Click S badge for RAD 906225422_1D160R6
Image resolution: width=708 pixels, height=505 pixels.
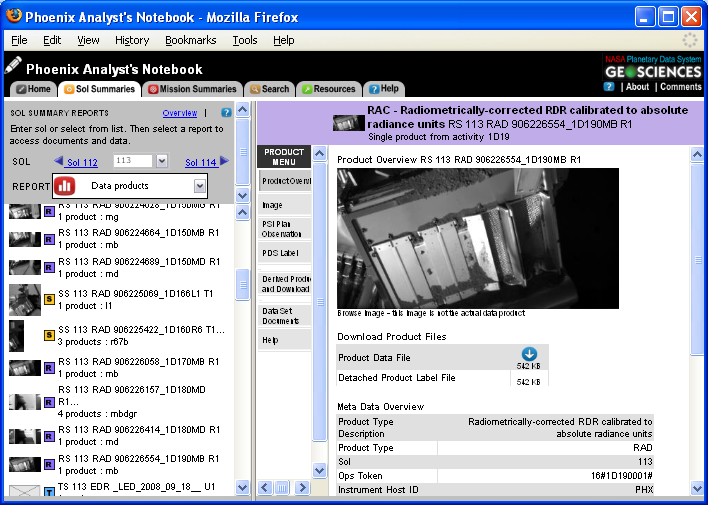49,335
